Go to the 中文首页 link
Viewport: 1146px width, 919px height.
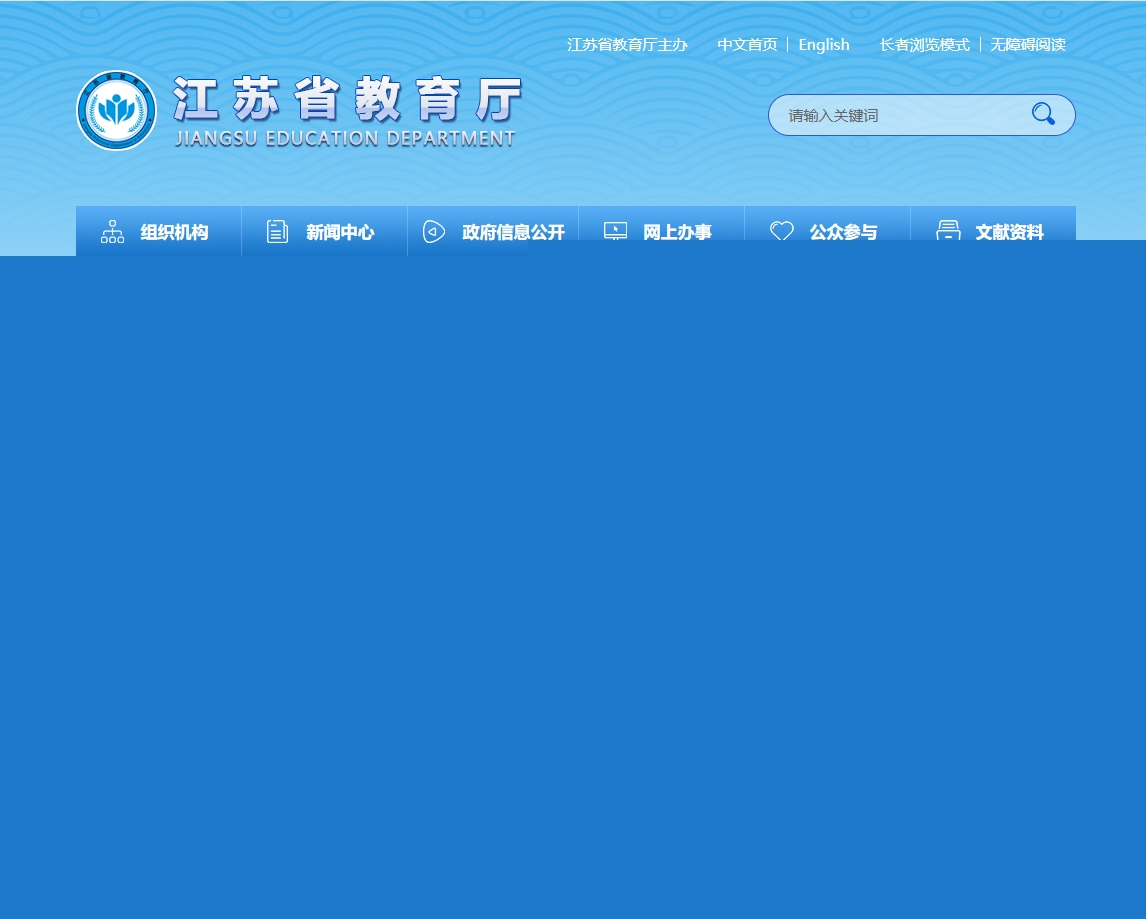[x=747, y=45]
